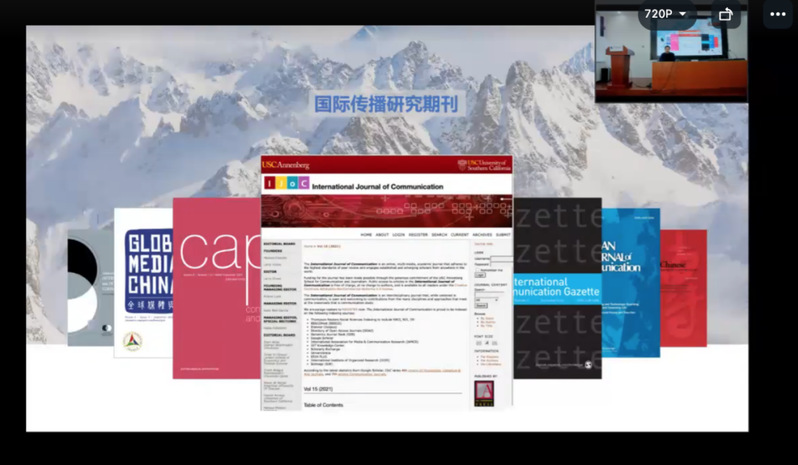The height and width of the screenshot is (465, 798).
Task: Click the Login button on IJoC sidebar
Action: [480, 275]
